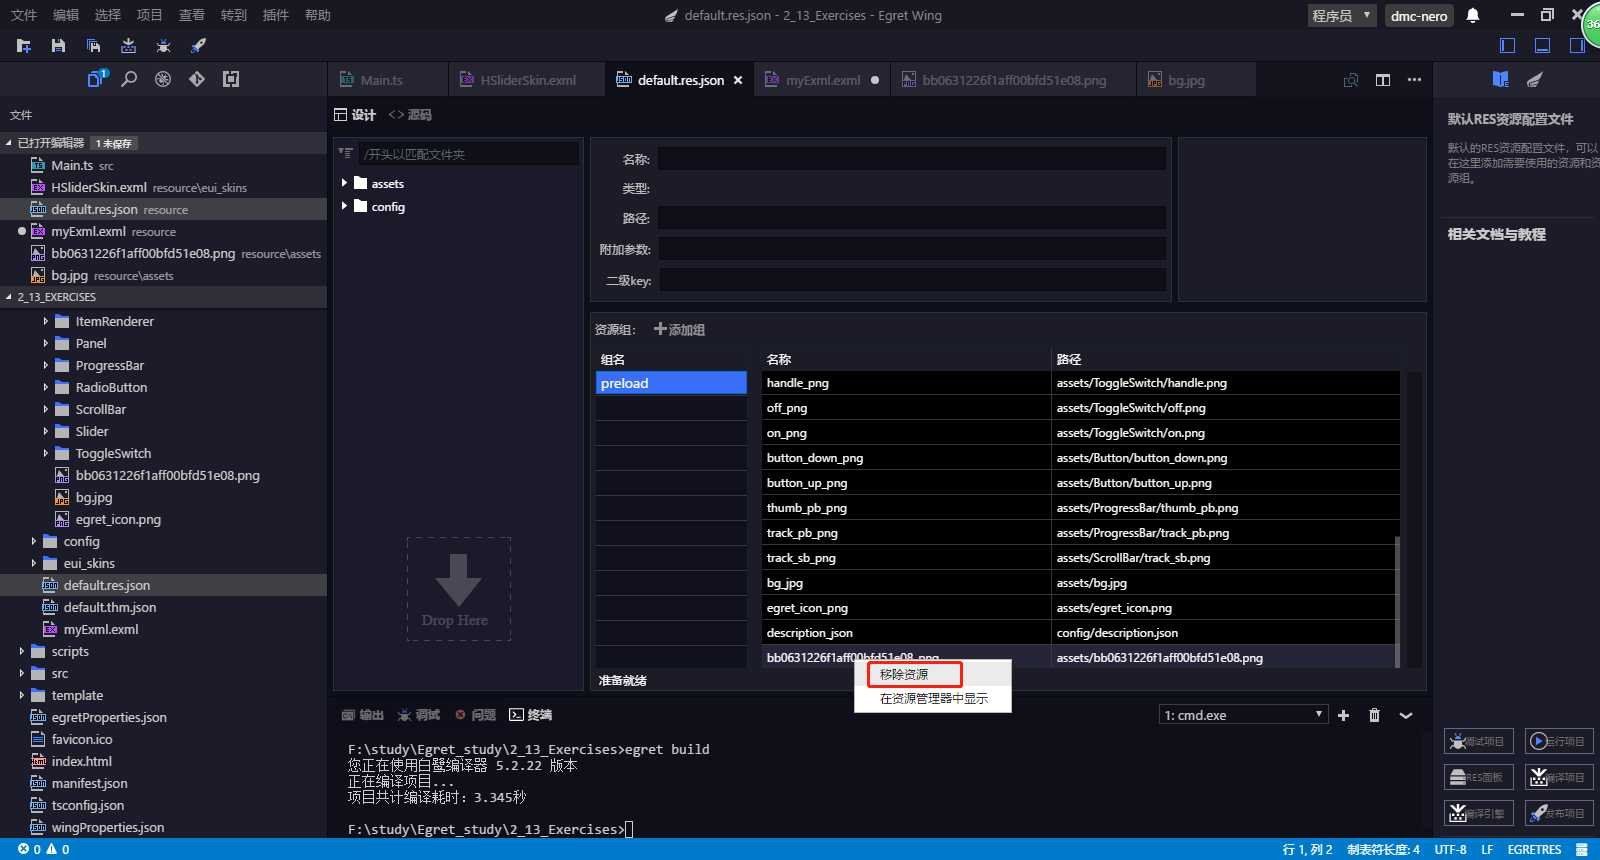Viewport: 1600px width, 860px height.
Task: Click the resource file filter input
Action: (x=469, y=154)
